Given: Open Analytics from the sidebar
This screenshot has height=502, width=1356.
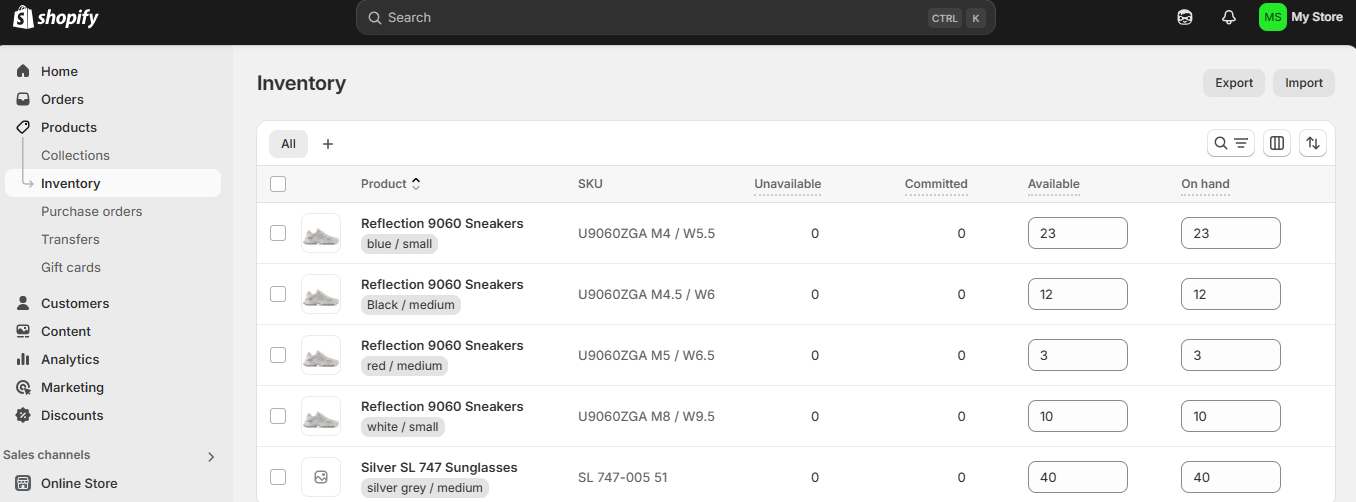Looking at the screenshot, I should pyautogui.click(x=70, y=359).
